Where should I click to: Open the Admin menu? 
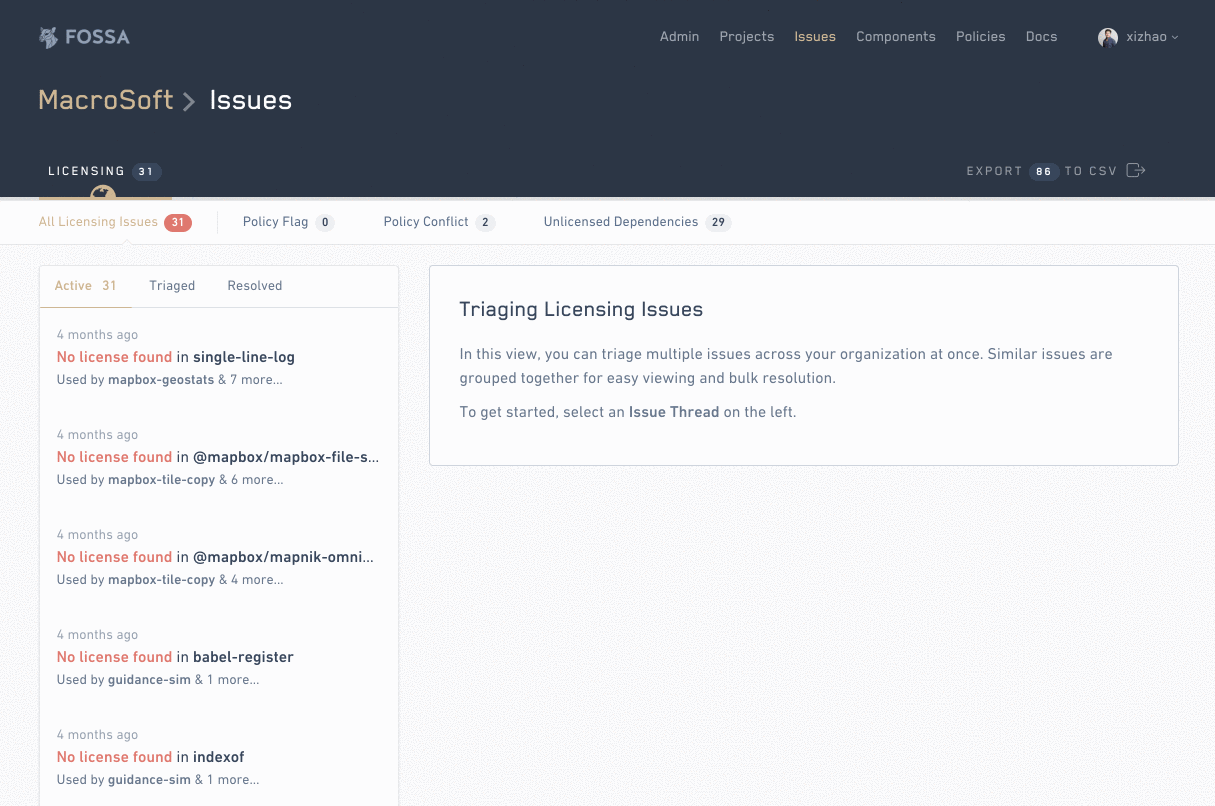679,37
